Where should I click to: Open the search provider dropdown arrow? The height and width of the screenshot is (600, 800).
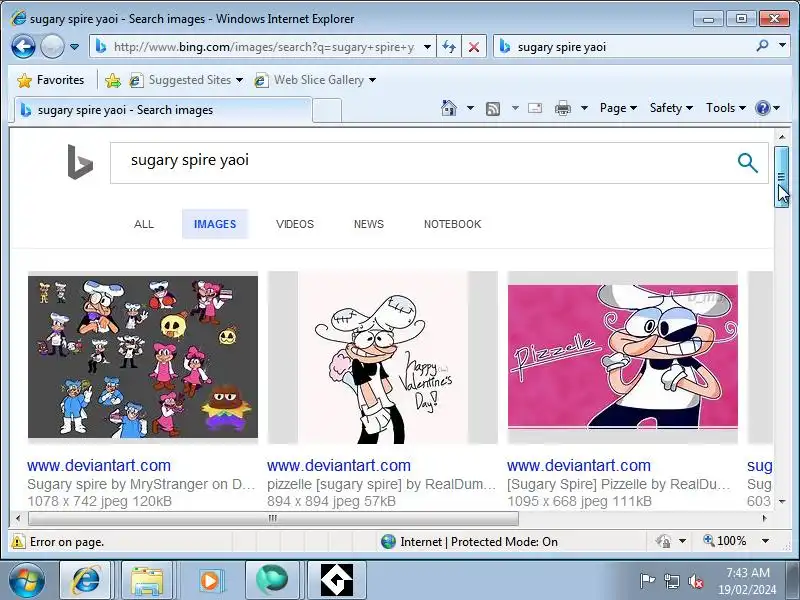[782, 45]
